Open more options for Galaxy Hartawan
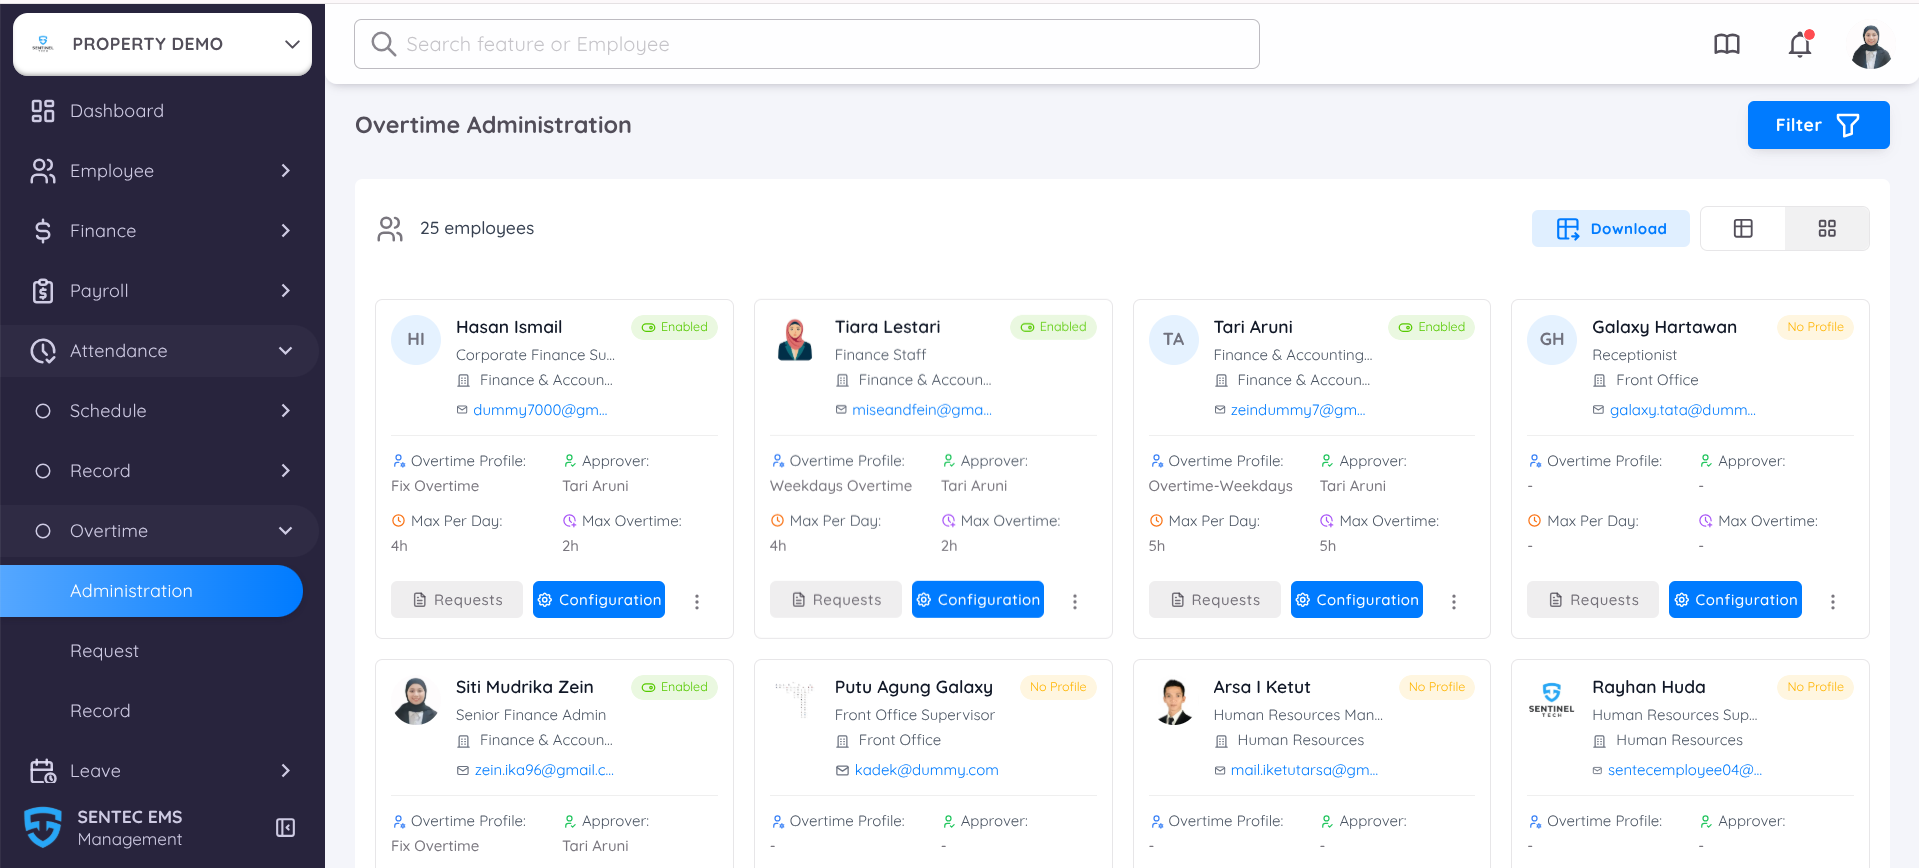 point(1832,601)
